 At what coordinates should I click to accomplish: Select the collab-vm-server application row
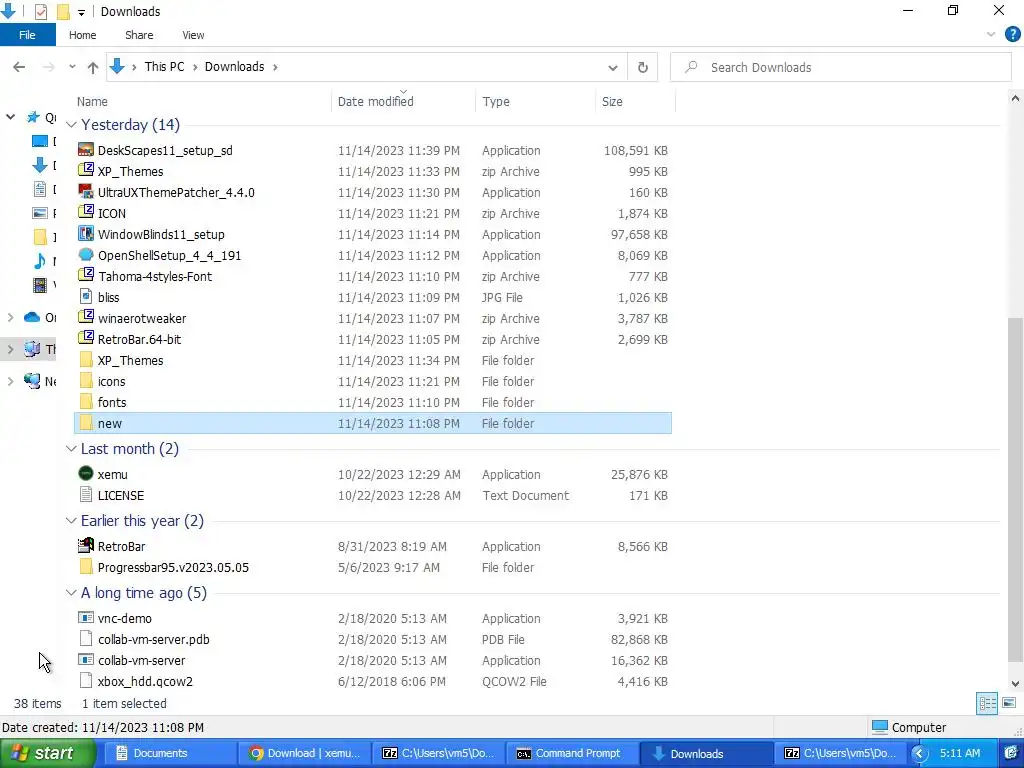(x=373, y=660)
